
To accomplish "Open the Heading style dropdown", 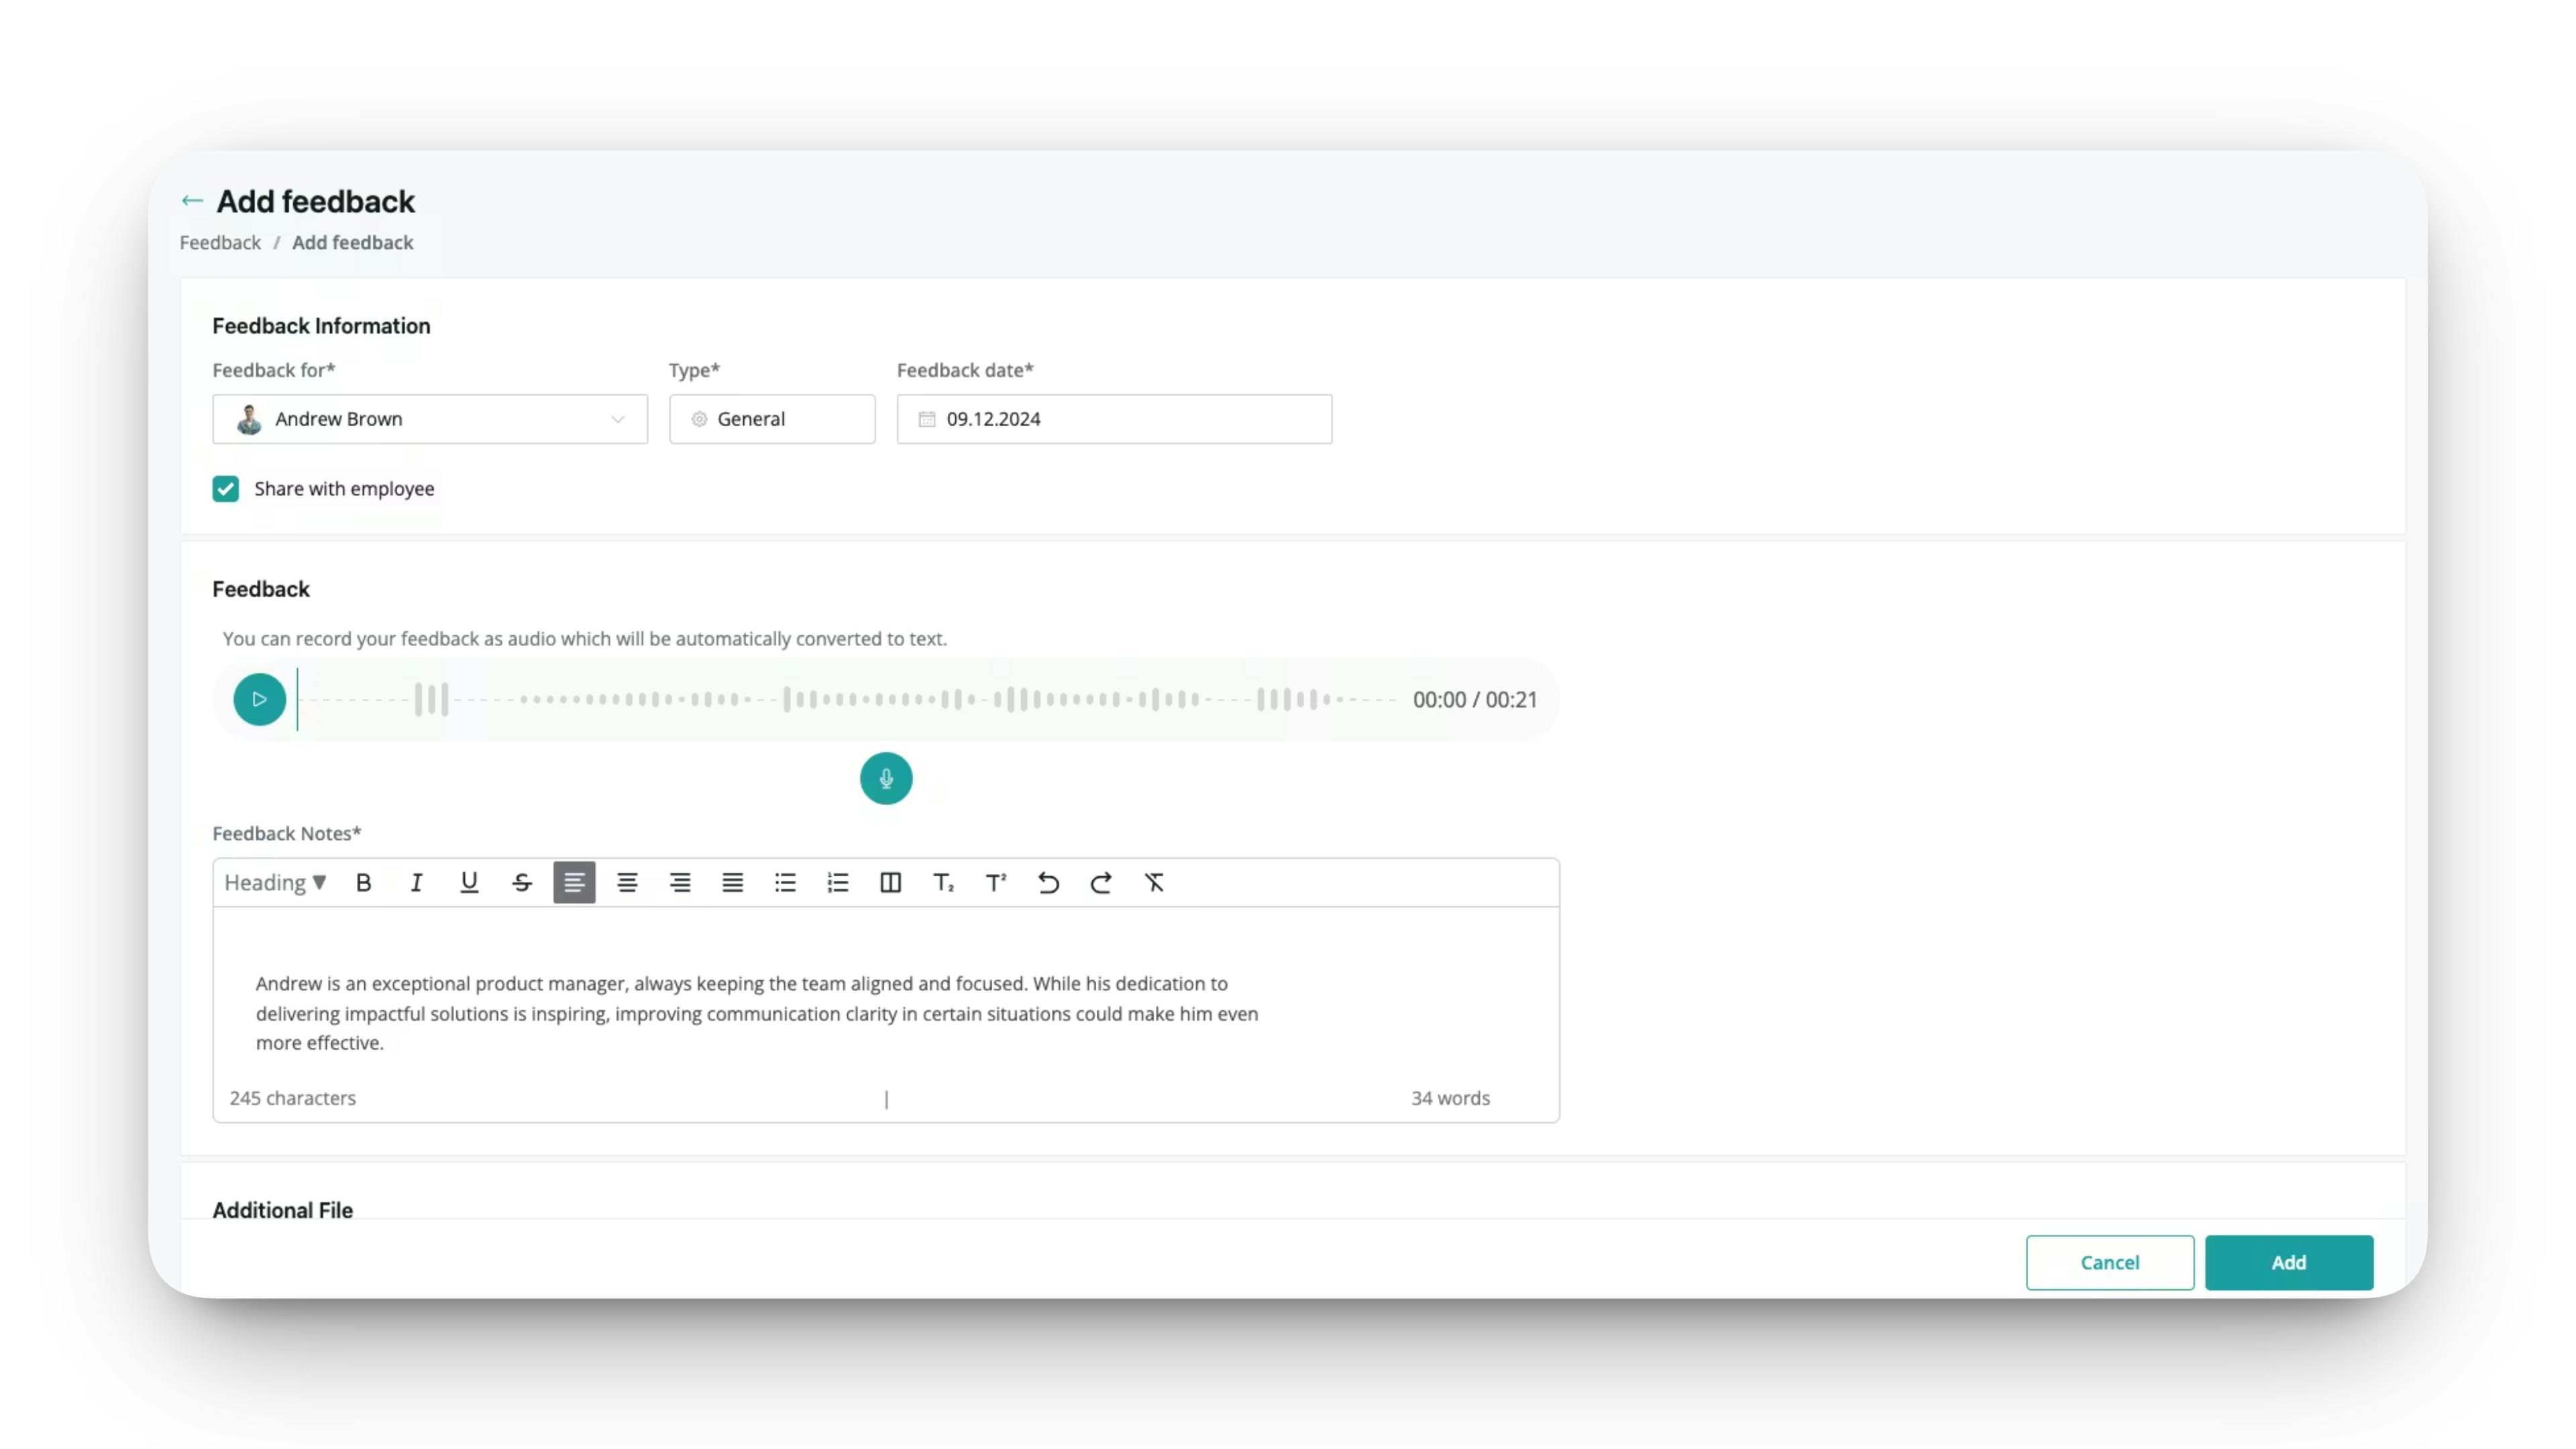I will [x=275, y=883].
